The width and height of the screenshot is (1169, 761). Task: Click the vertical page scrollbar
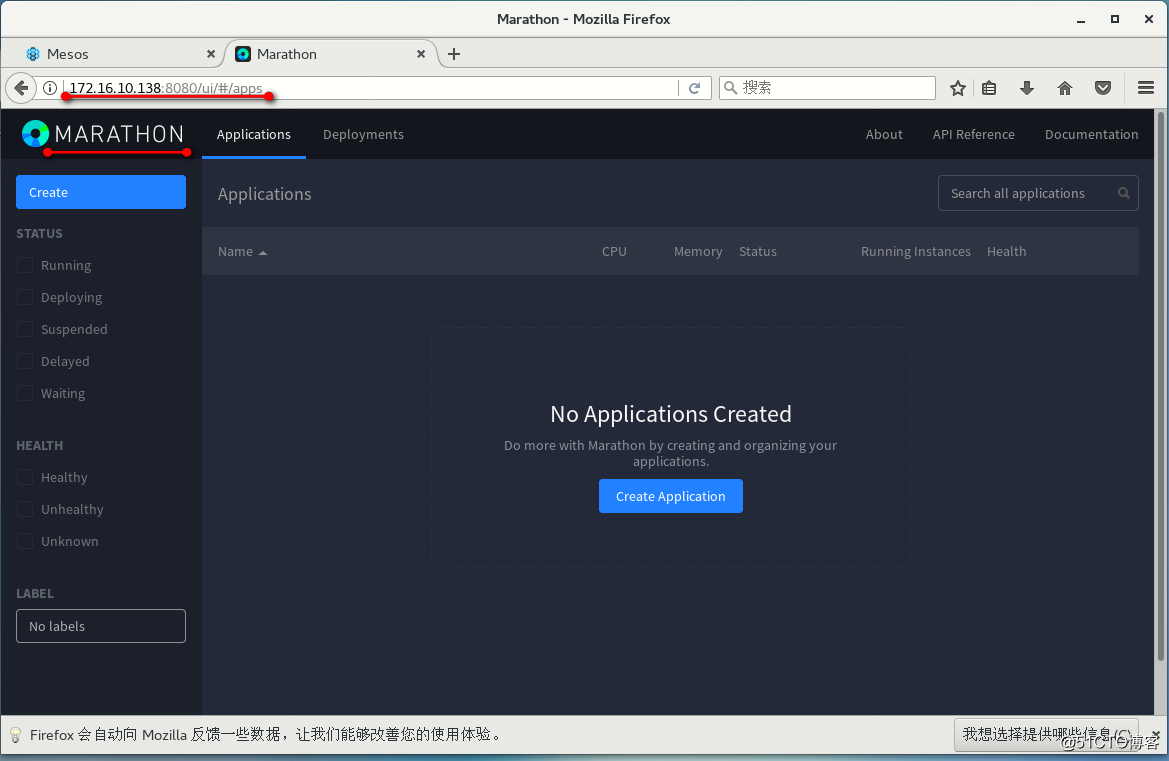(1160, 386)
